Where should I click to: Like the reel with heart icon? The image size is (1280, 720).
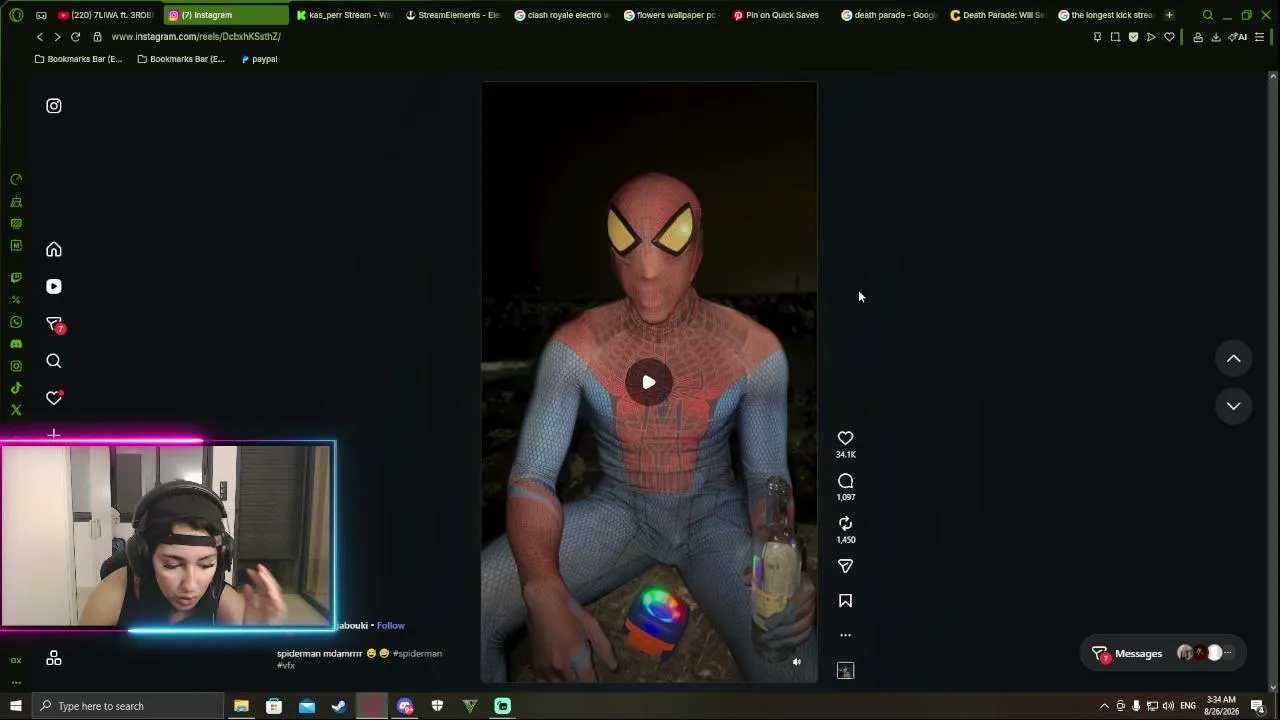pos(845,438)
